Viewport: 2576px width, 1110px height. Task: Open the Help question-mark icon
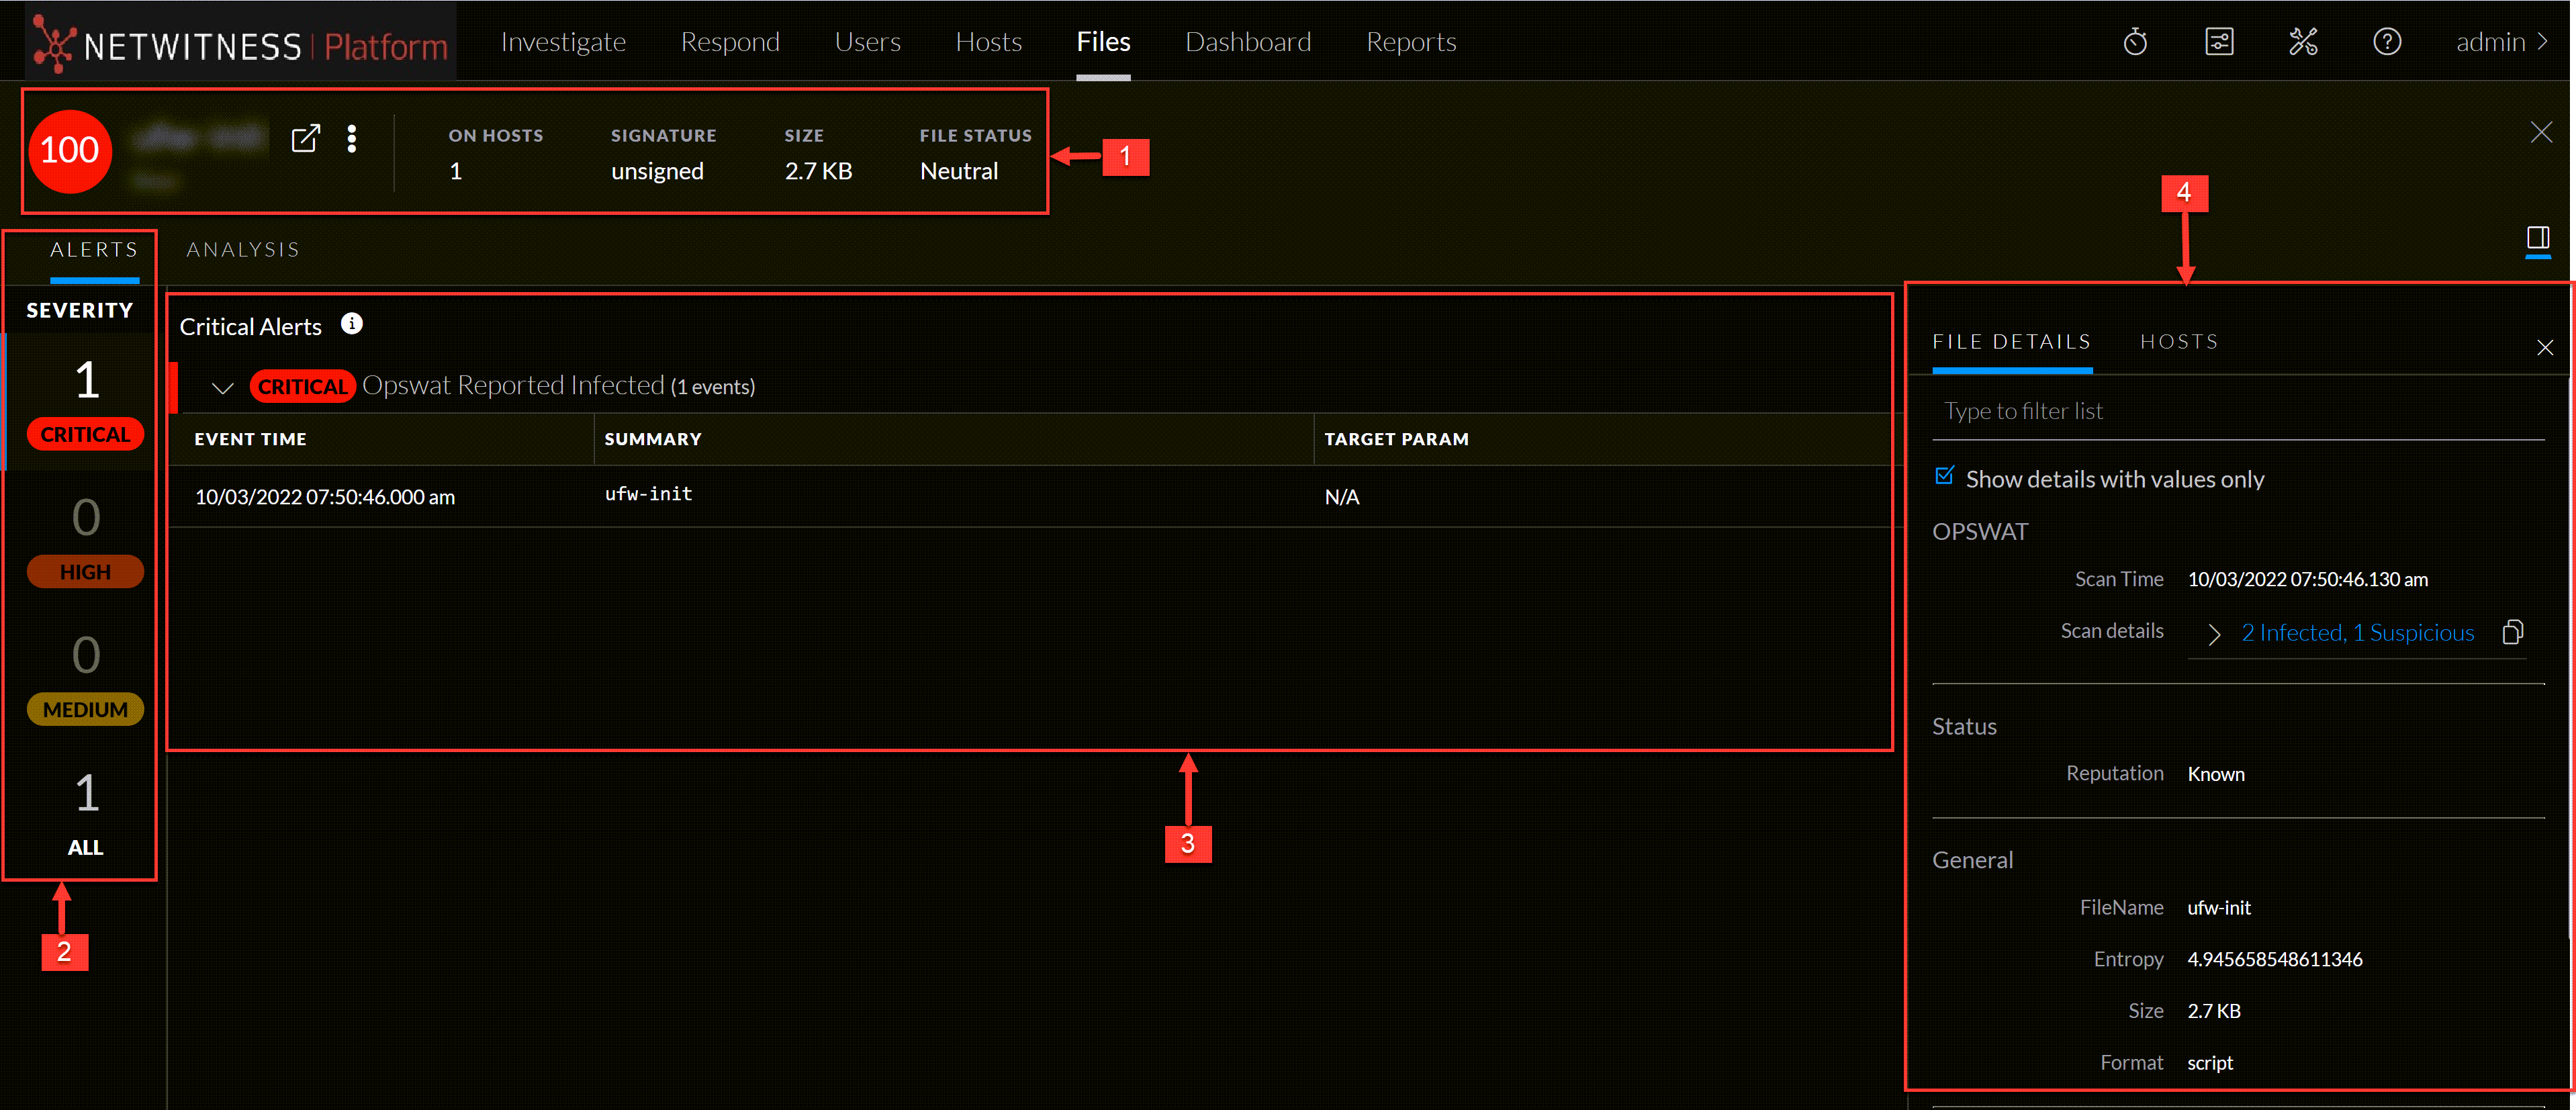point(2387,41)
